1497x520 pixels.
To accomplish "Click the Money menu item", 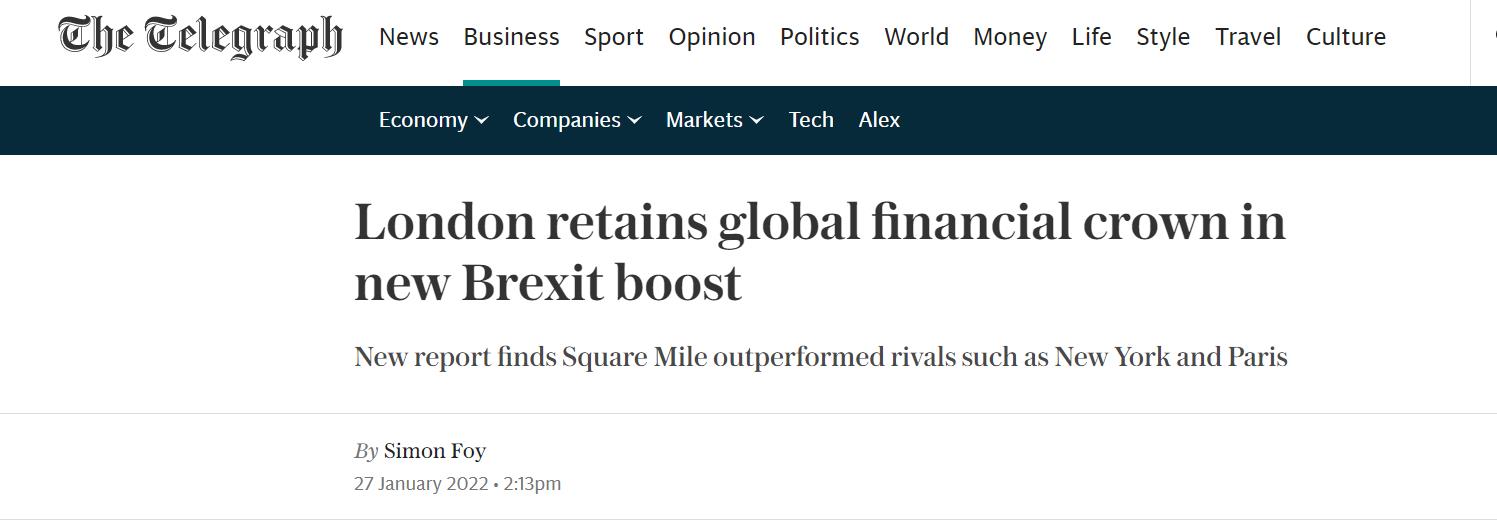I will click(1010, 37).
